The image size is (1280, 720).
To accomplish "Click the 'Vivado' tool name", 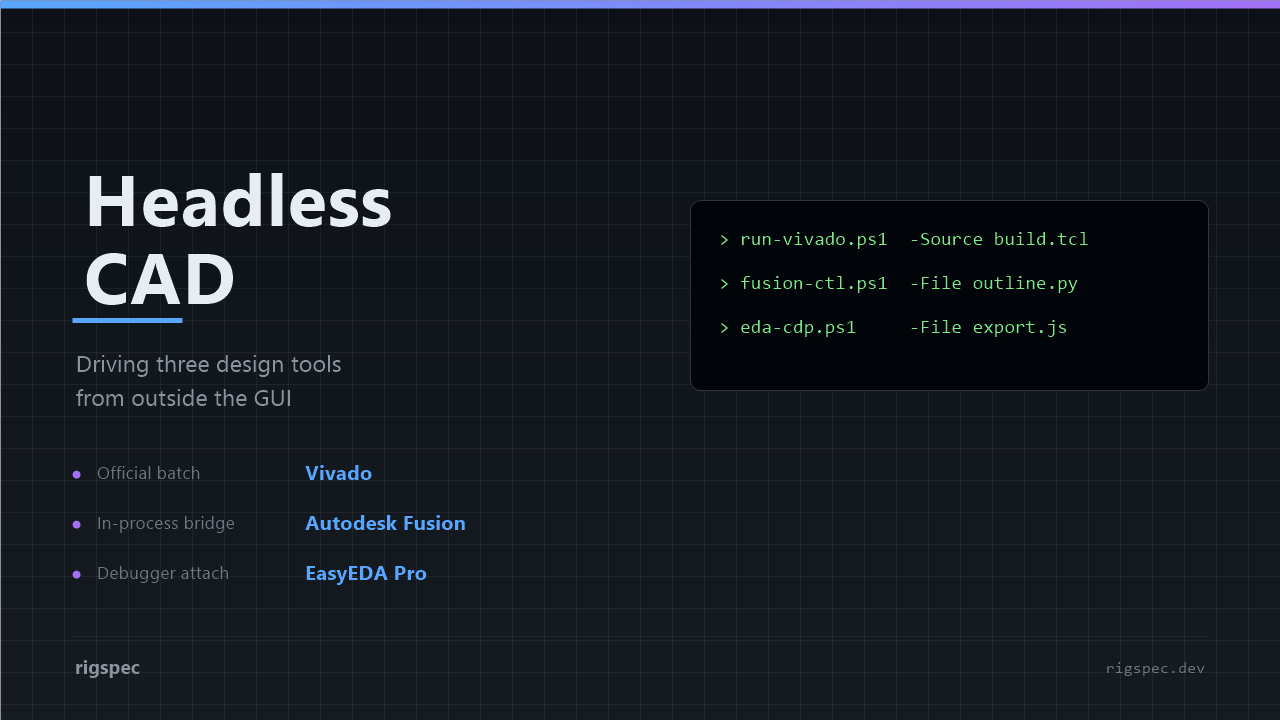I will click(x=338, y=473).
